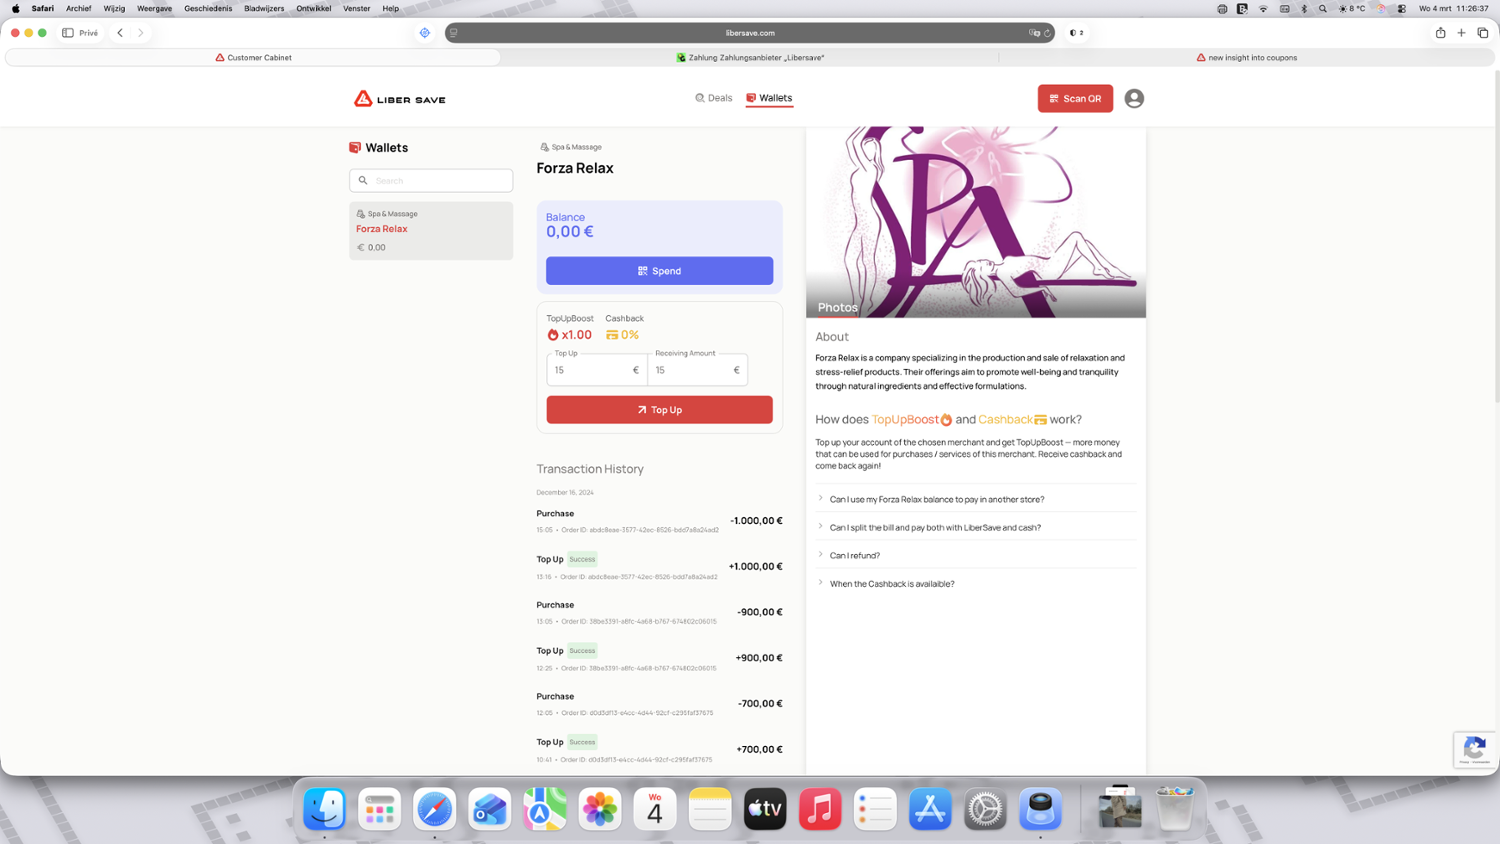Select Forza Relax wallet in sidebar
1500x844 pixels.
[x=430, y=230]
